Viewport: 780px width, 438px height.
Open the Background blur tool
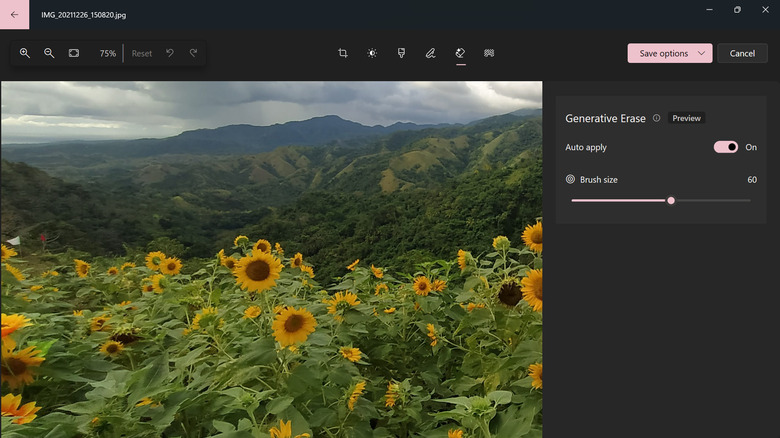click(489, 53)
